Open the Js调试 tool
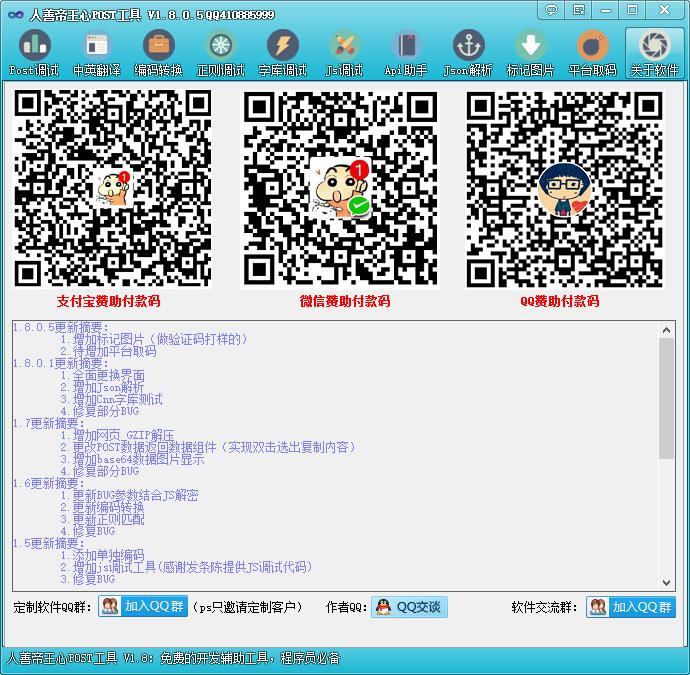 coord(344,53)
